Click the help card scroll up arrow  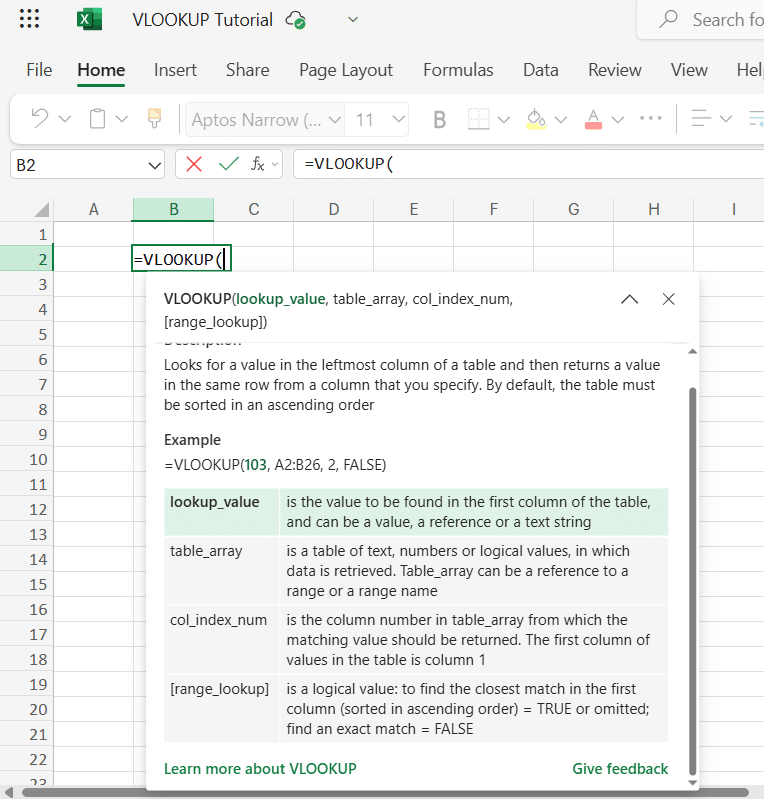692,351
